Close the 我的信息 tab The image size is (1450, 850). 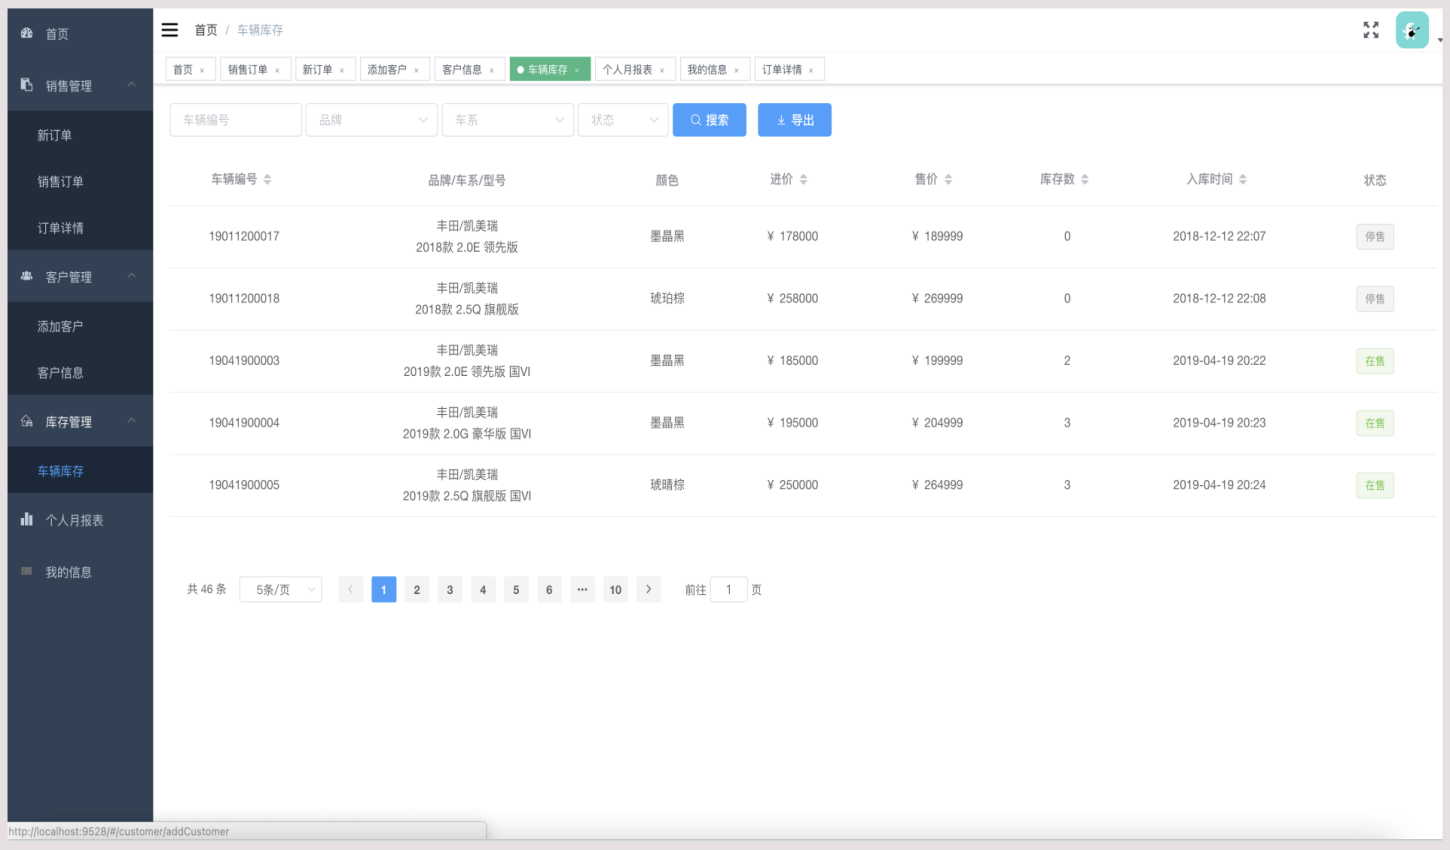point(736,70)
